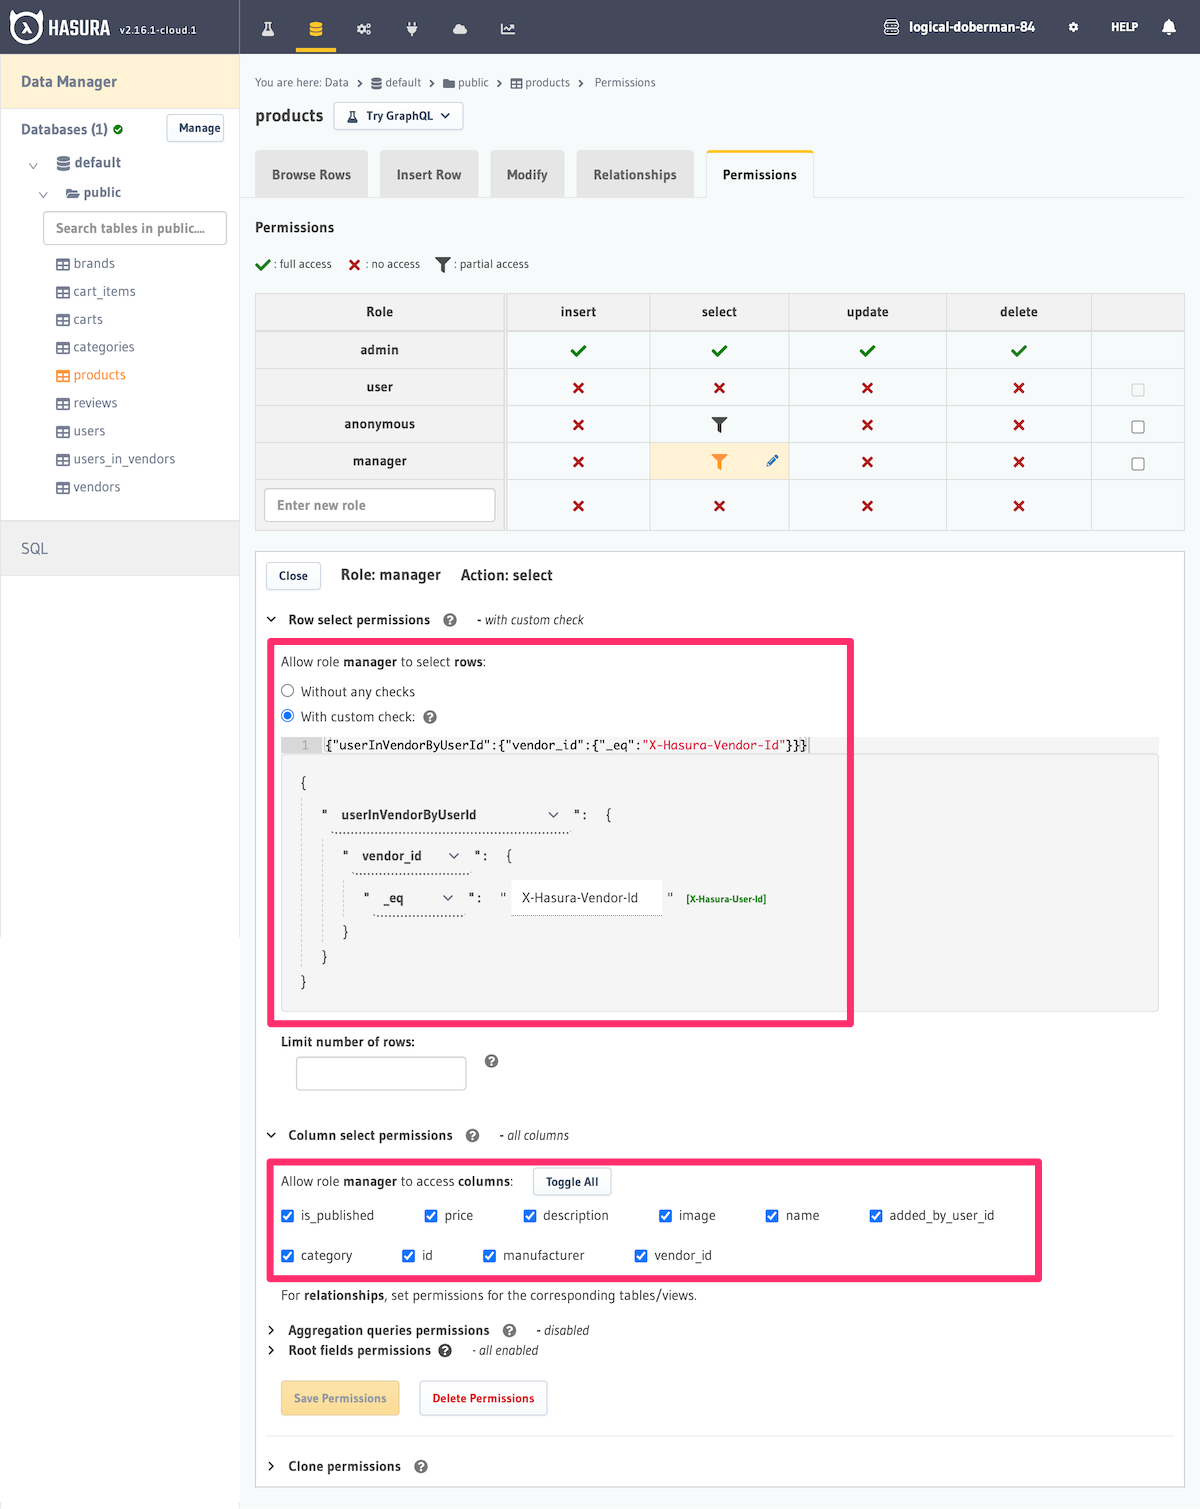Open the API Explorer flask icon
Image resolution: width=1200 pixels, height=1509 pixels.
pos(267,27)
